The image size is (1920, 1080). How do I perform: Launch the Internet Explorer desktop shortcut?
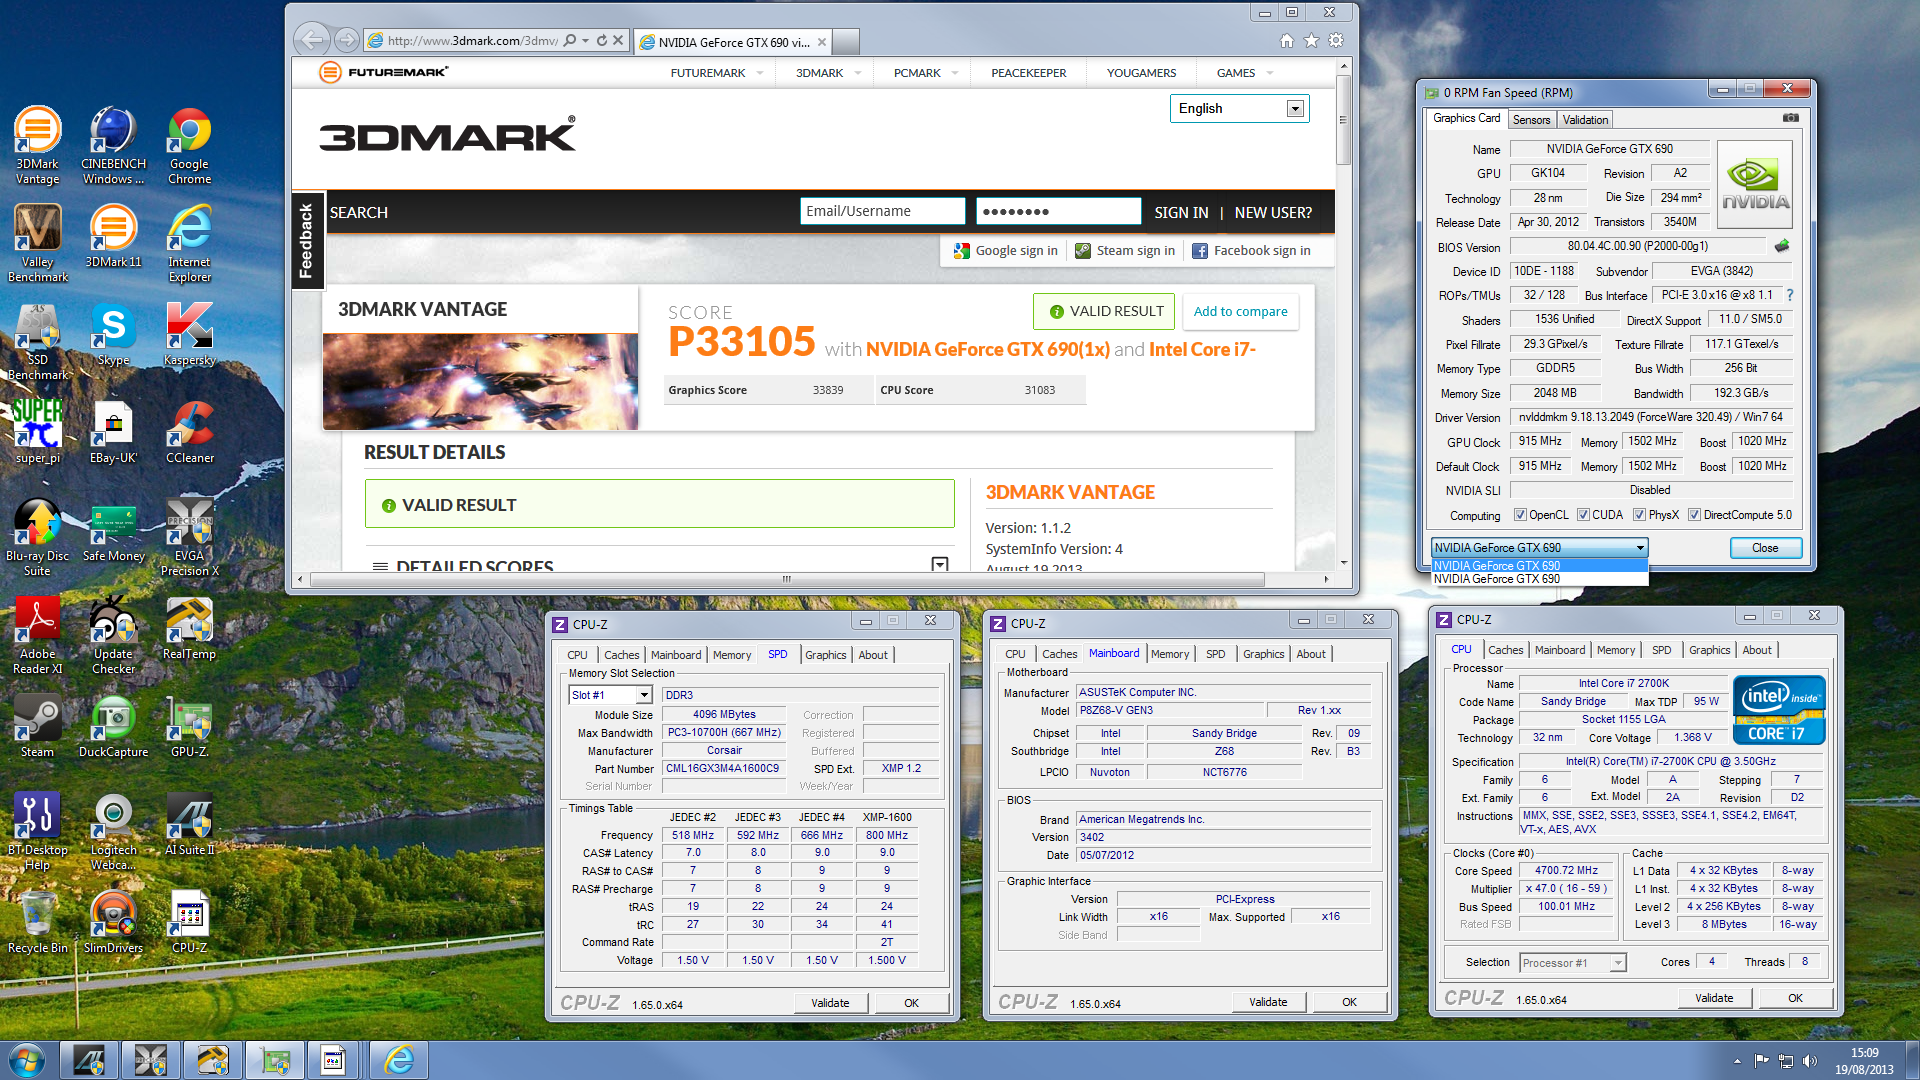pos(189,244)
